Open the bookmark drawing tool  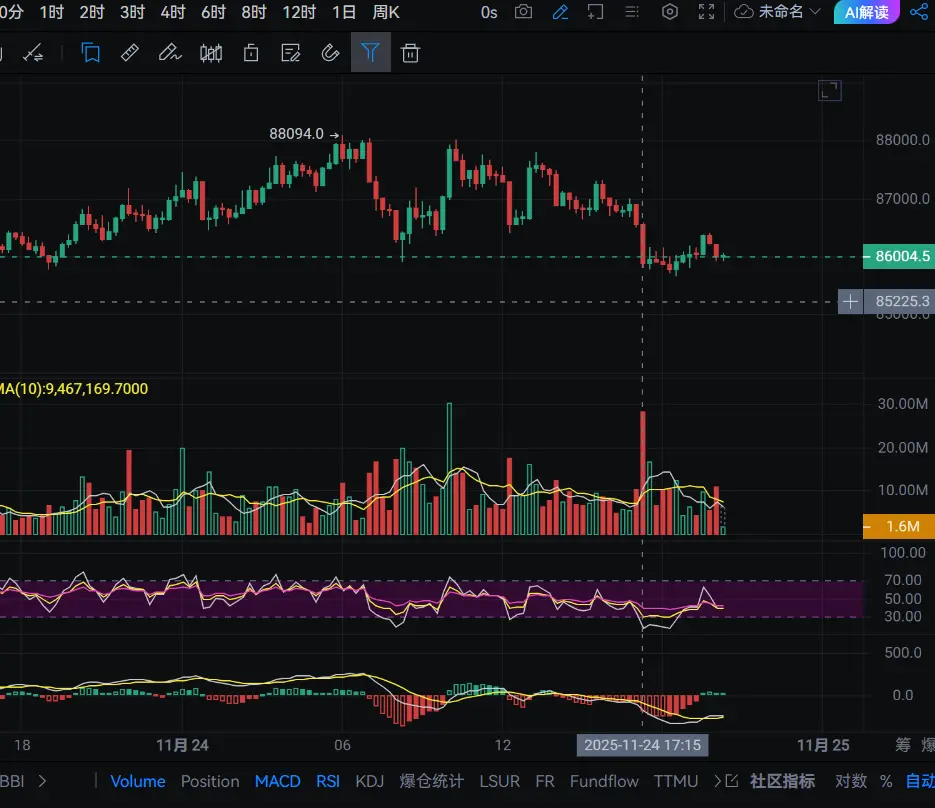click(91, 53)
